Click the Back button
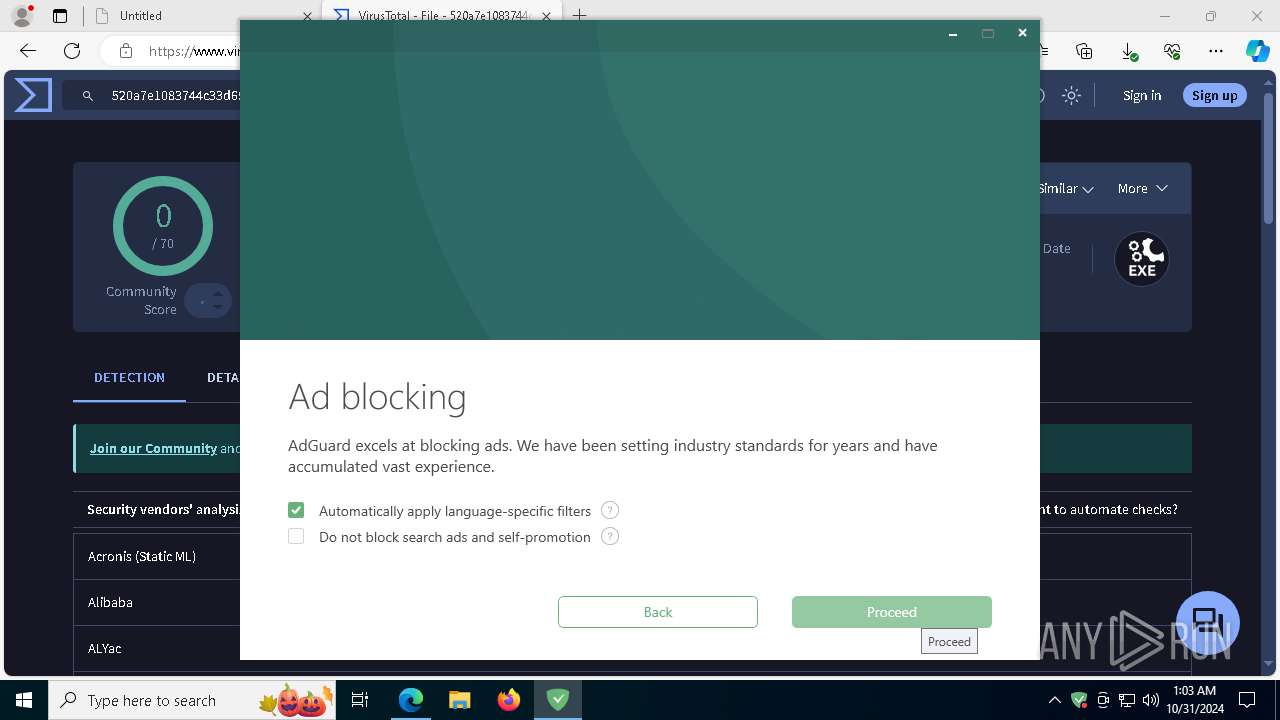Screen dimensions: 1280x720 pos(658,612)
